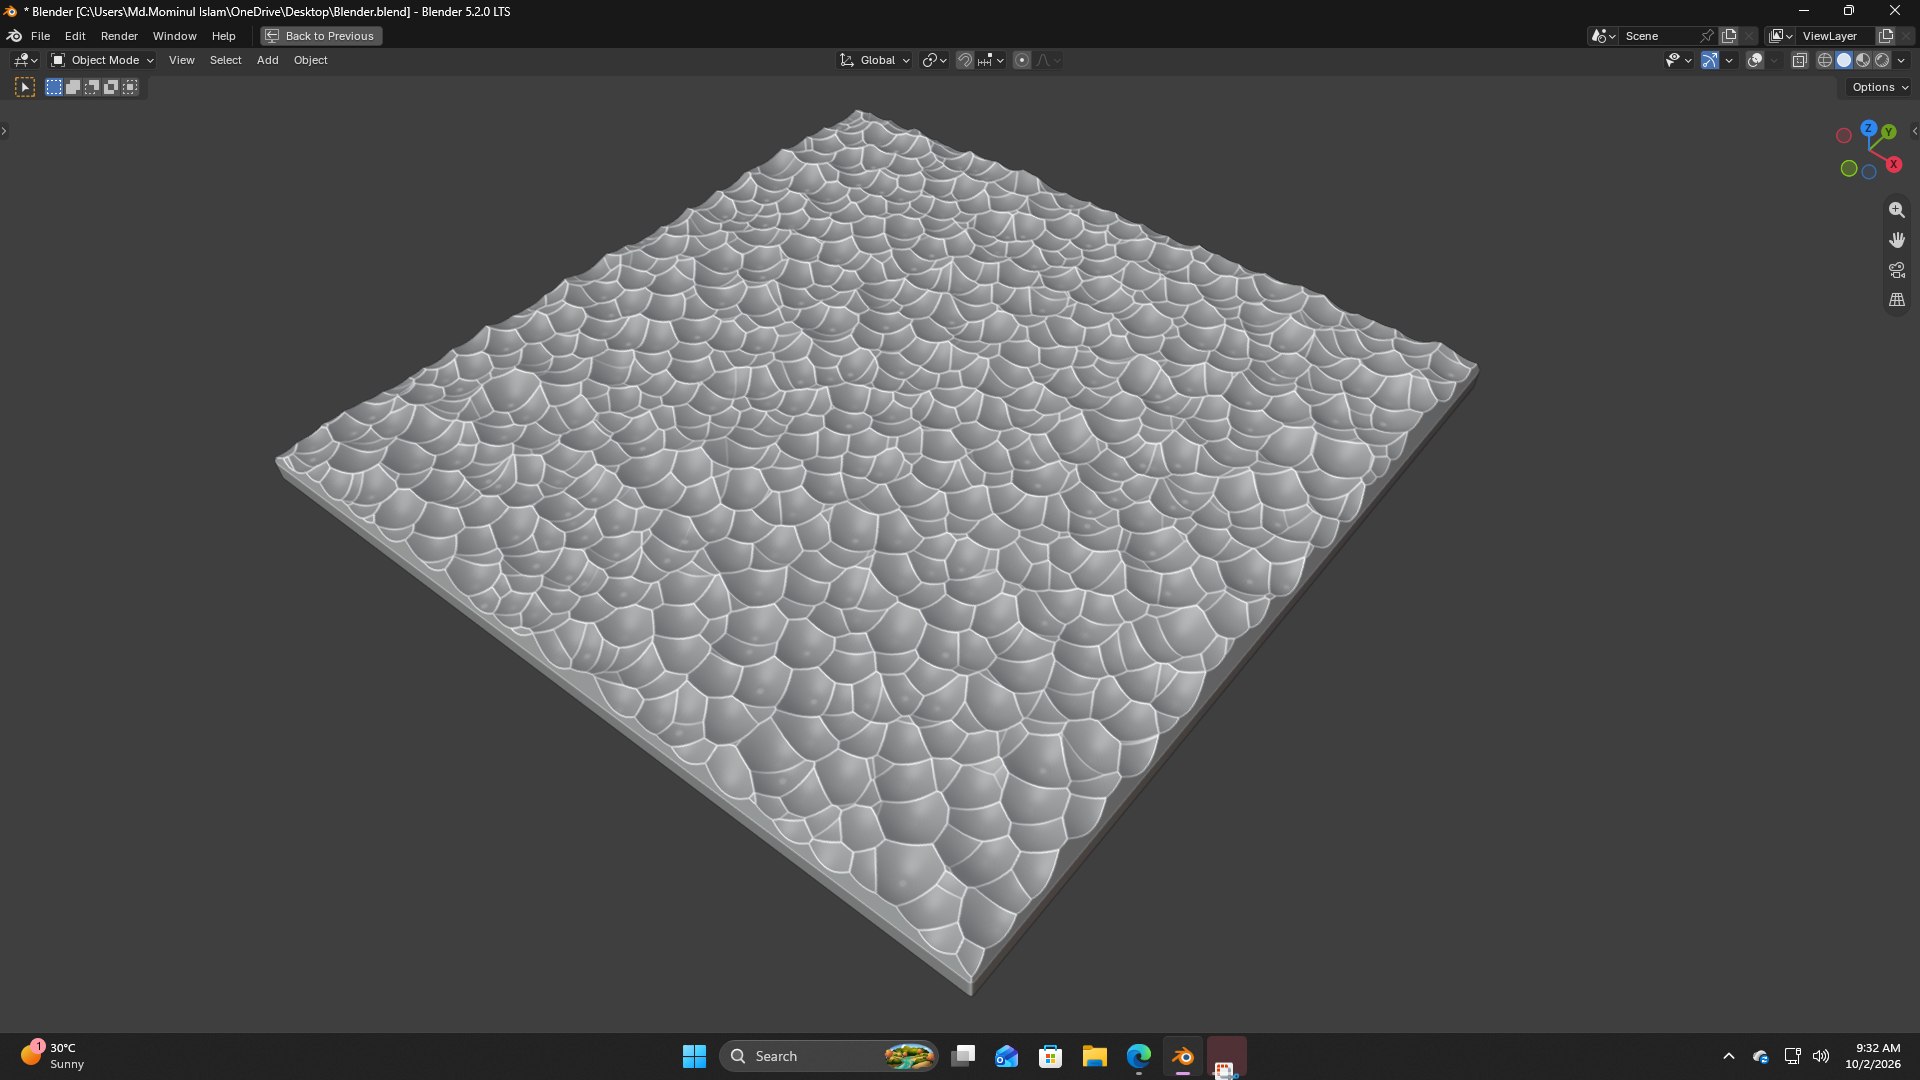Open the Options dropdown
The height and width of the screenshot is (1080, 1920).
click(x=1880, y=88)
